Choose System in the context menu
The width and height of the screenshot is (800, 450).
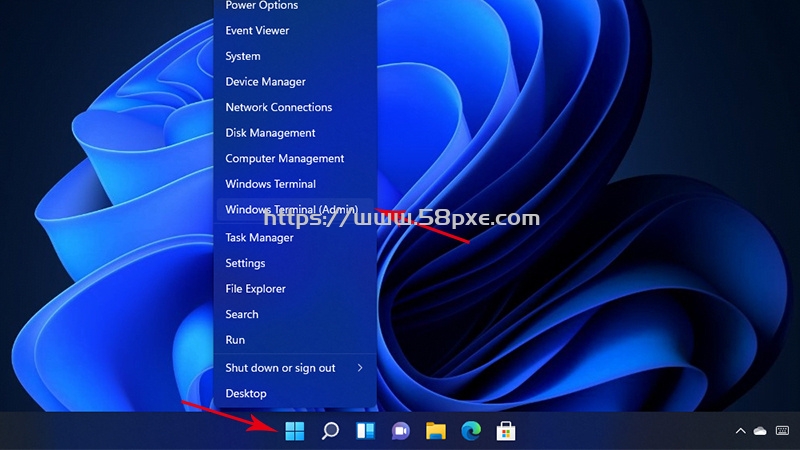pos(295,56)
